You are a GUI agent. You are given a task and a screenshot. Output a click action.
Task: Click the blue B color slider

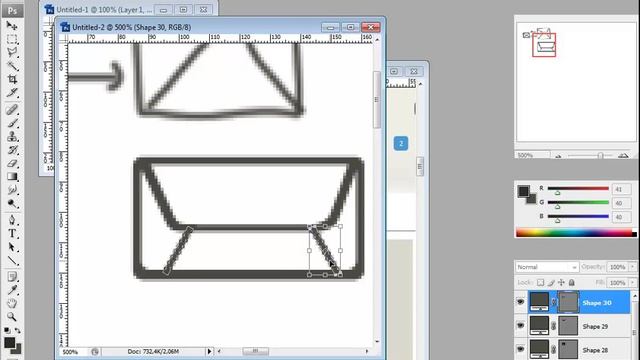(578, 216)
